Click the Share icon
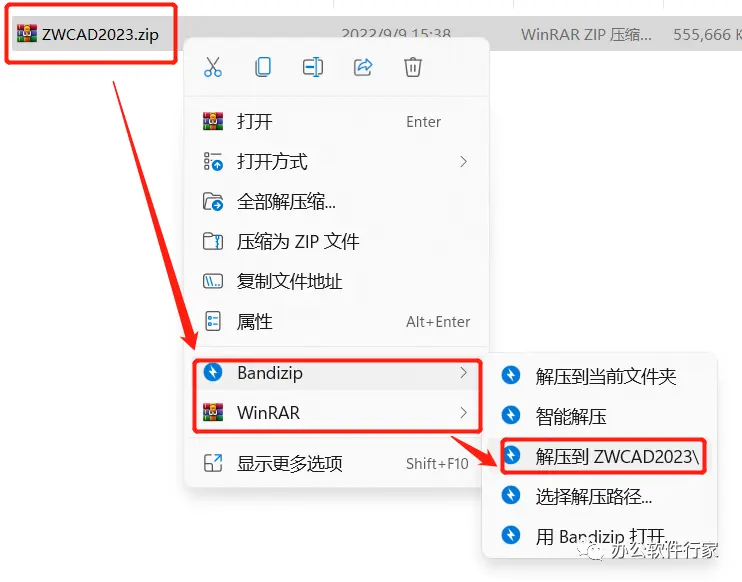 363,67
